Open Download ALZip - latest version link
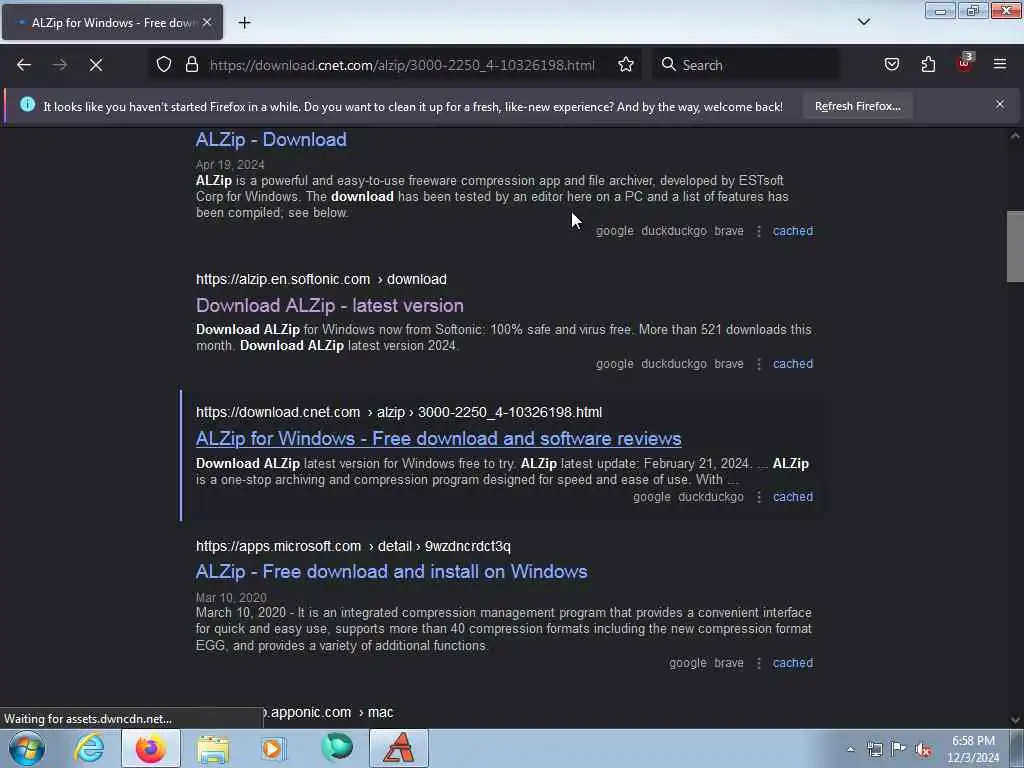 [x=330, y=306]
